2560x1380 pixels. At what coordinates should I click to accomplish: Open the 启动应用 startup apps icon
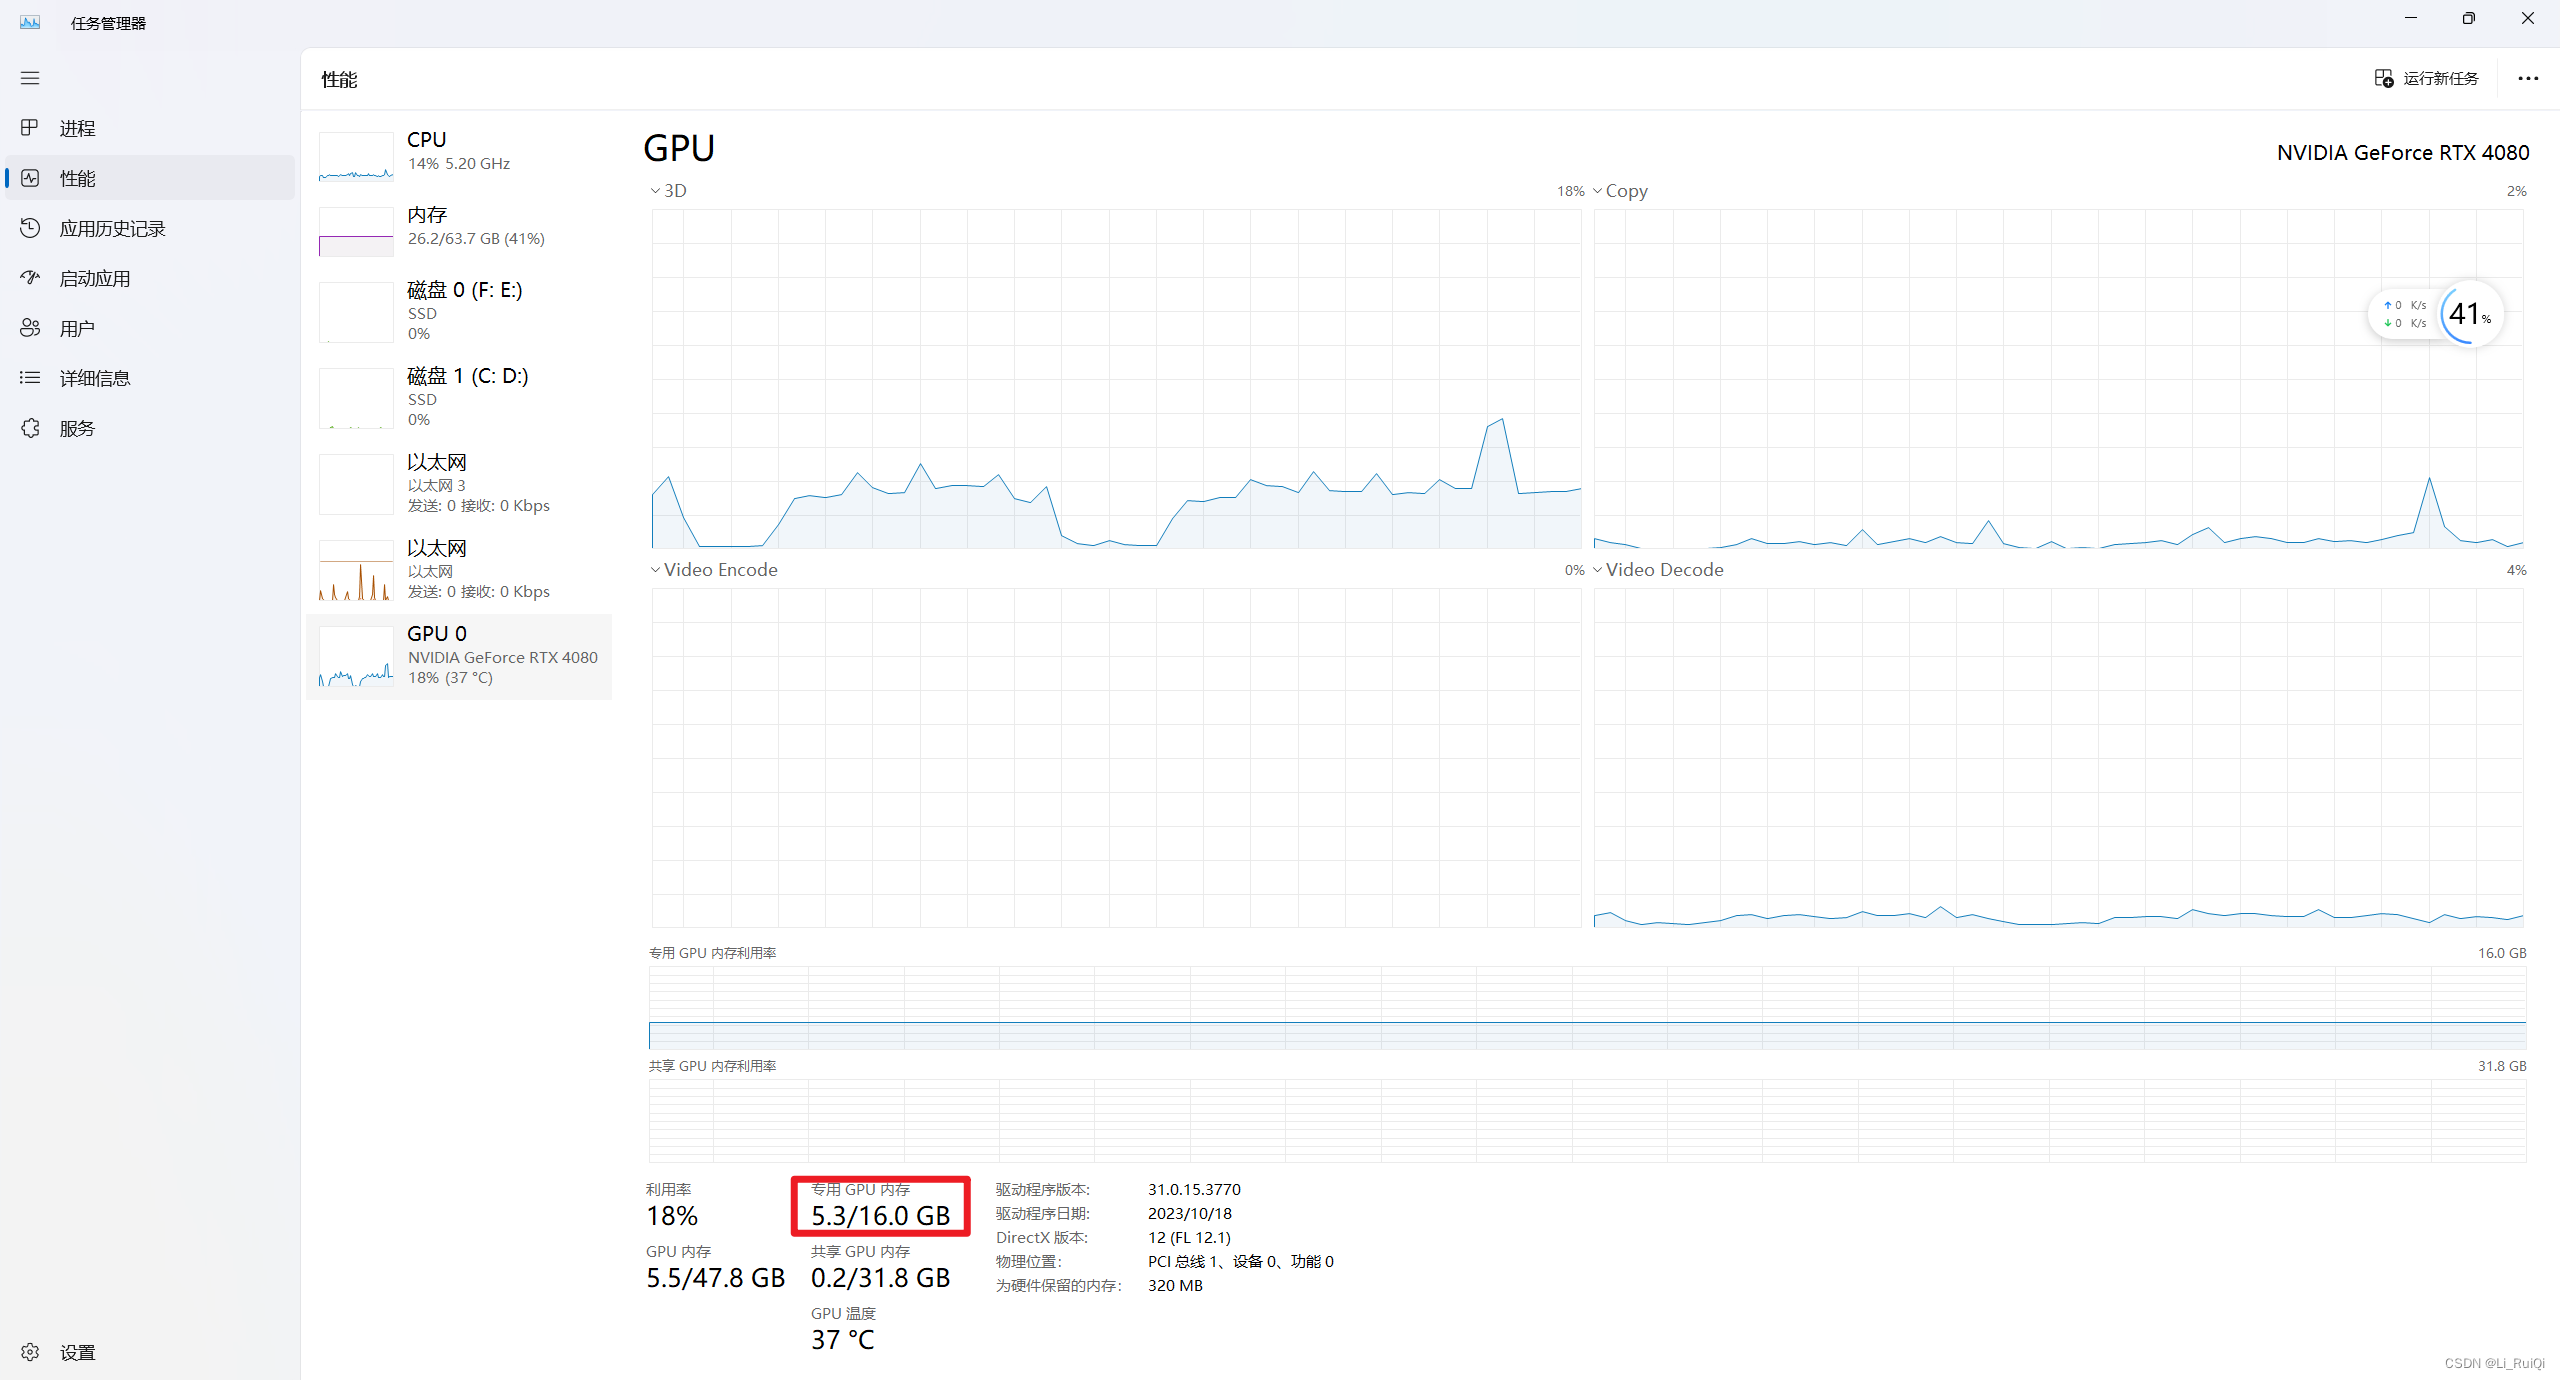(x=30, y=278)
